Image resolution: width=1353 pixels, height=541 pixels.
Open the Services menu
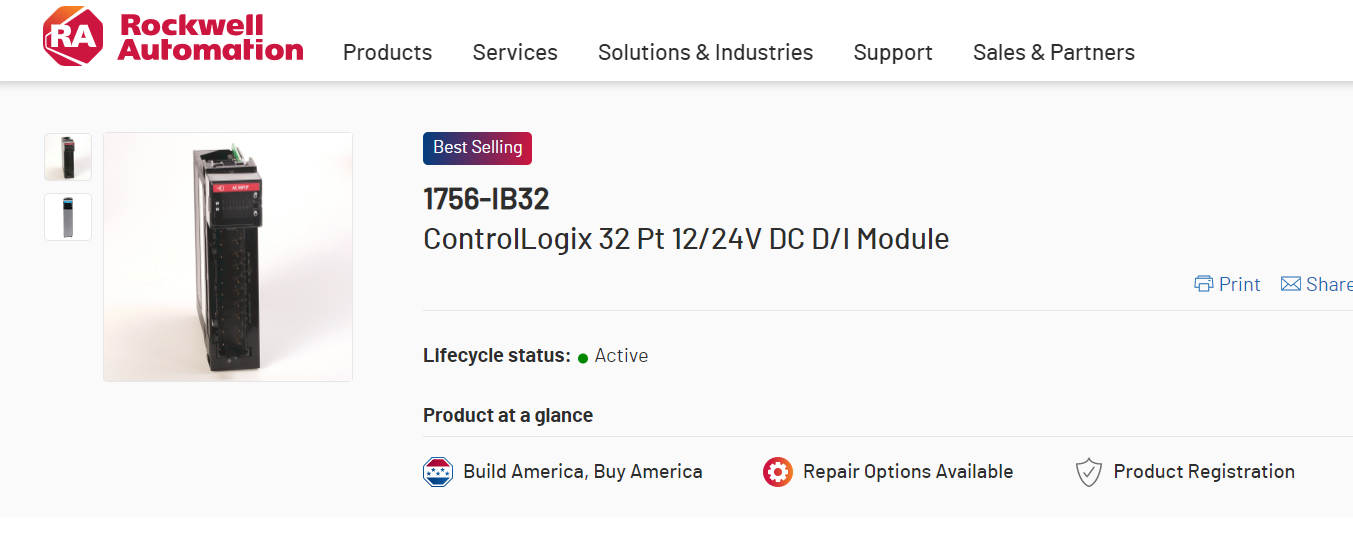click(x=515, y=52)
